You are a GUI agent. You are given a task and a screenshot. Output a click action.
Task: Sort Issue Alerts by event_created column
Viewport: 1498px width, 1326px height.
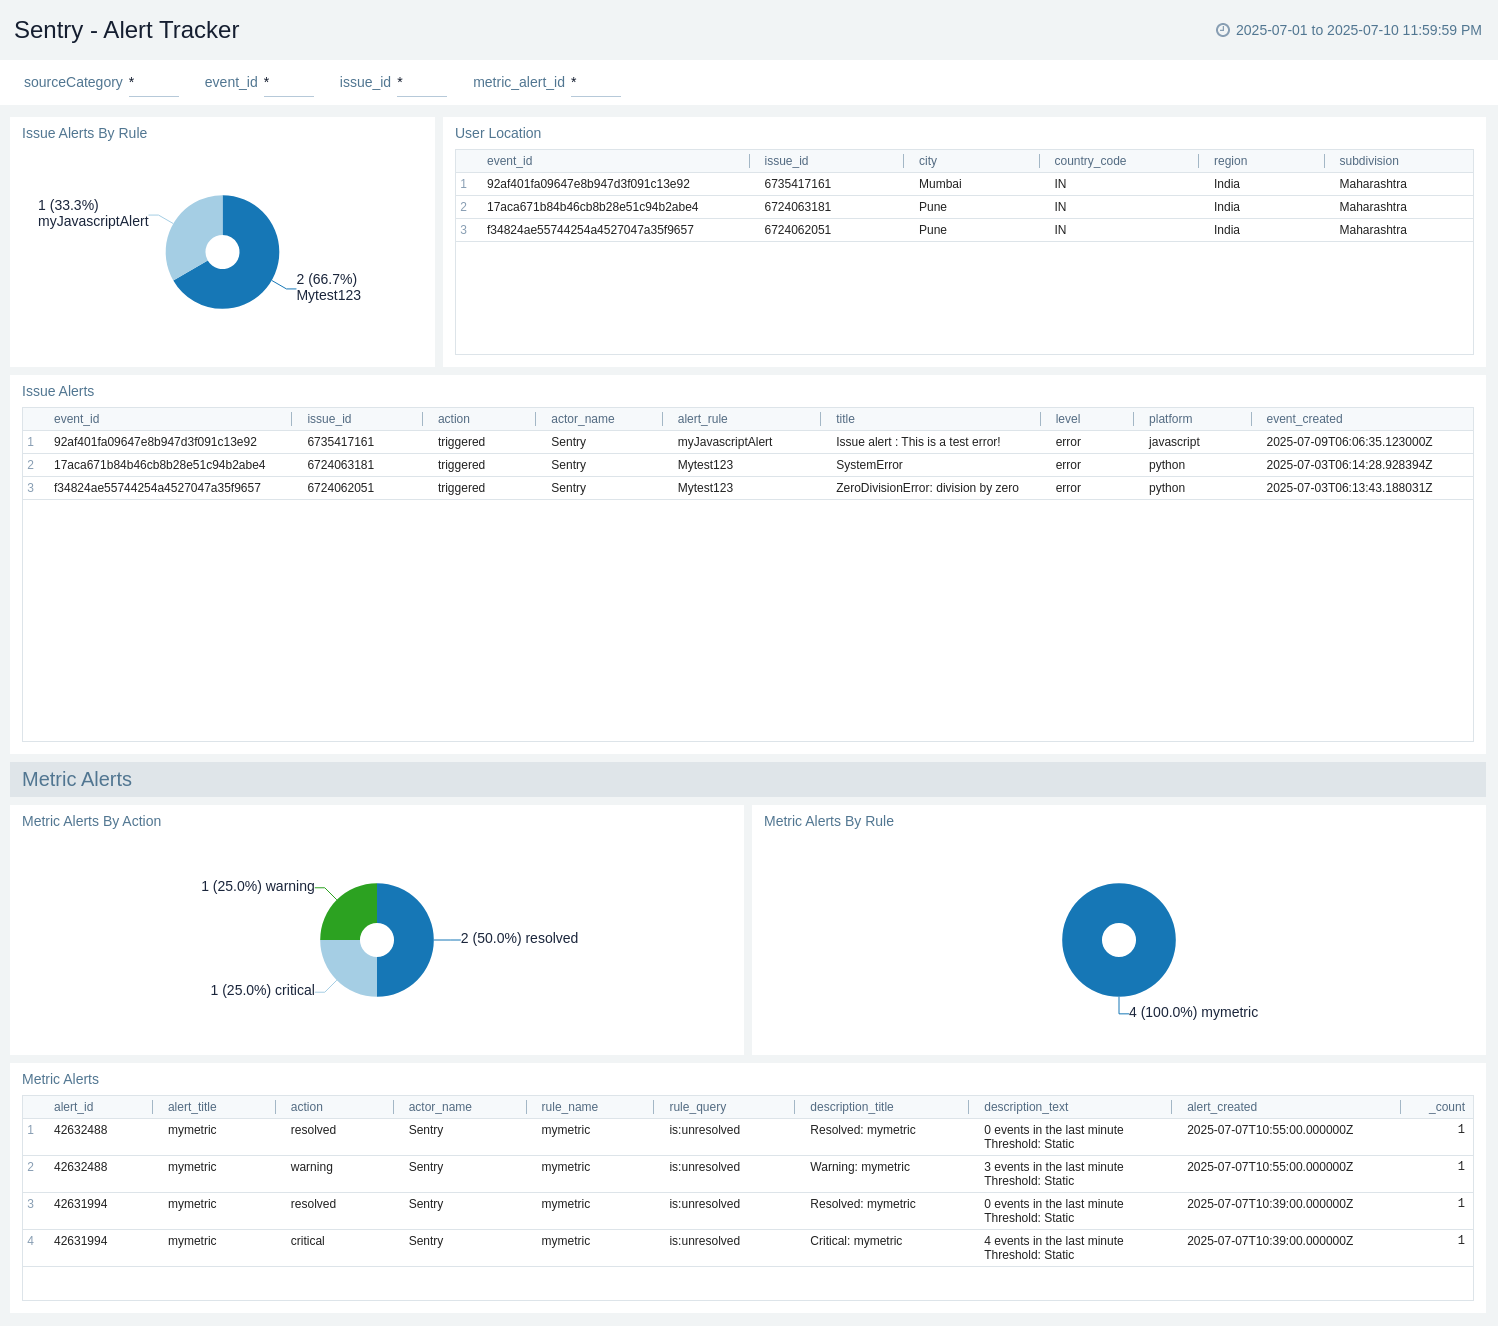(x=1304, y=419)
